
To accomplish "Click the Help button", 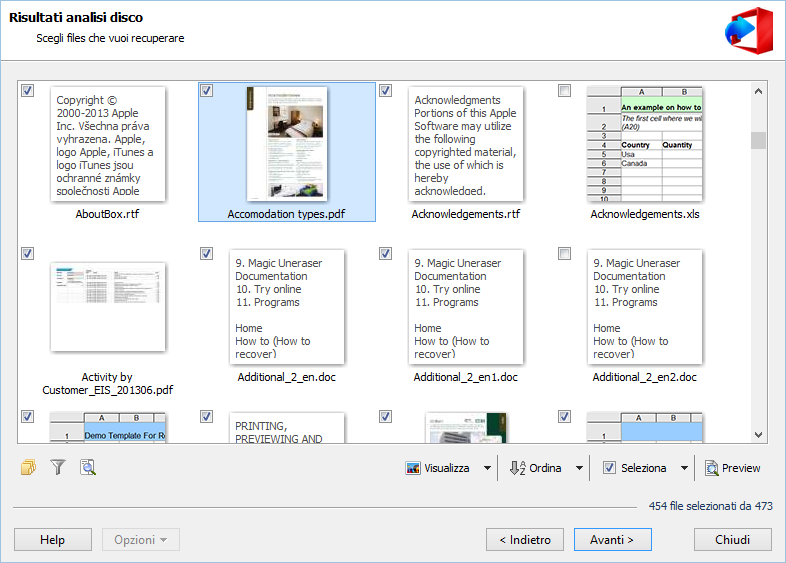I will (52, 540).
